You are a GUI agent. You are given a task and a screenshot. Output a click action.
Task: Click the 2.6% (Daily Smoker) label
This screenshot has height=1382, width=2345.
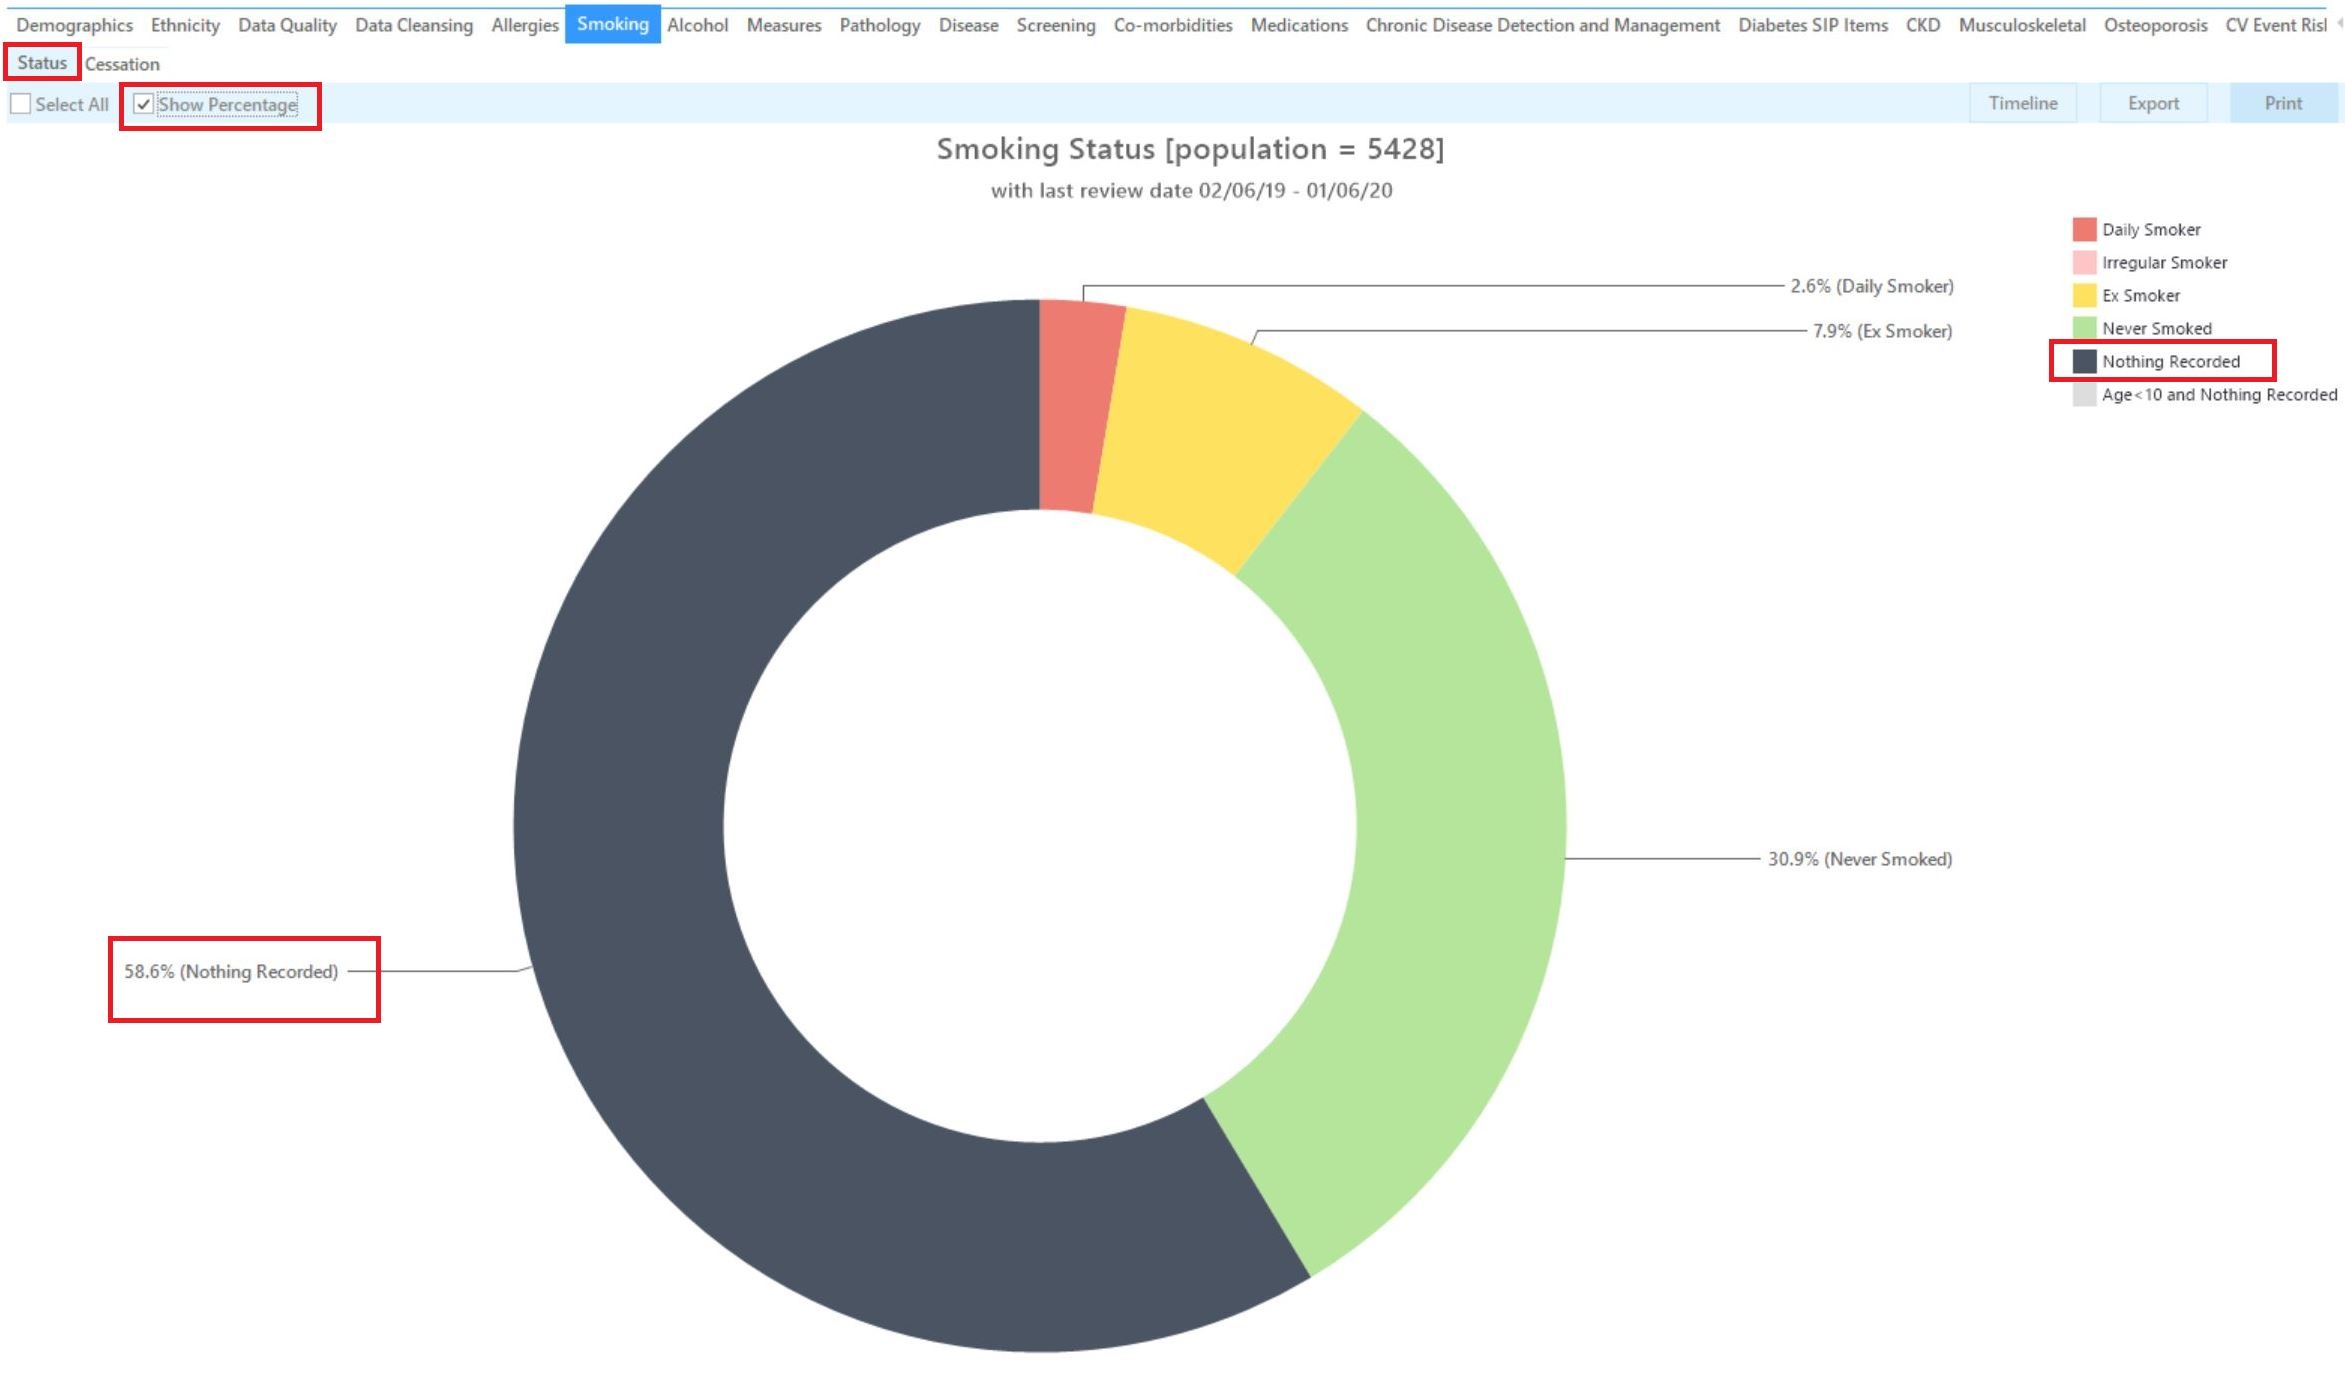1871,286
